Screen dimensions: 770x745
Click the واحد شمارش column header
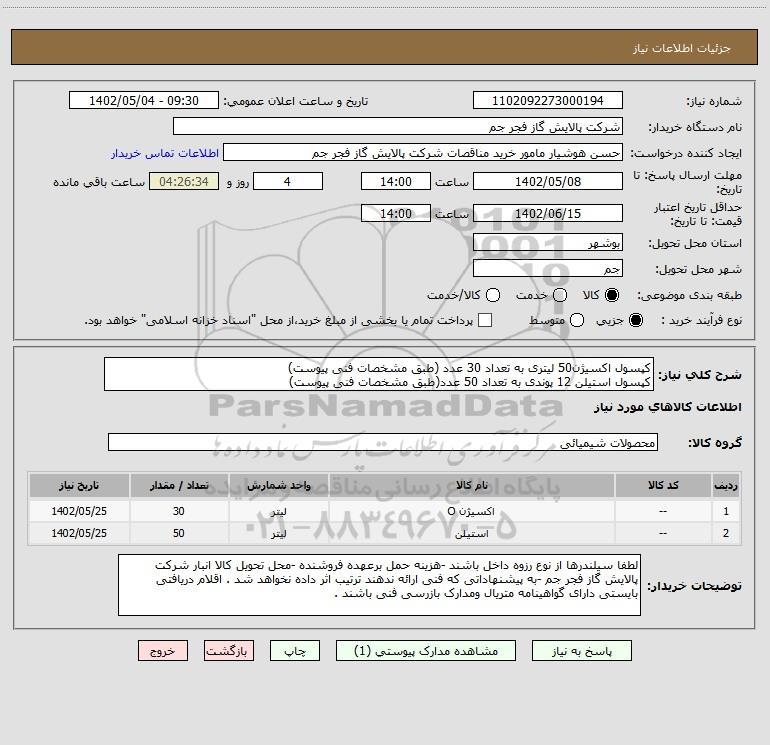click(x=278, y=486)
